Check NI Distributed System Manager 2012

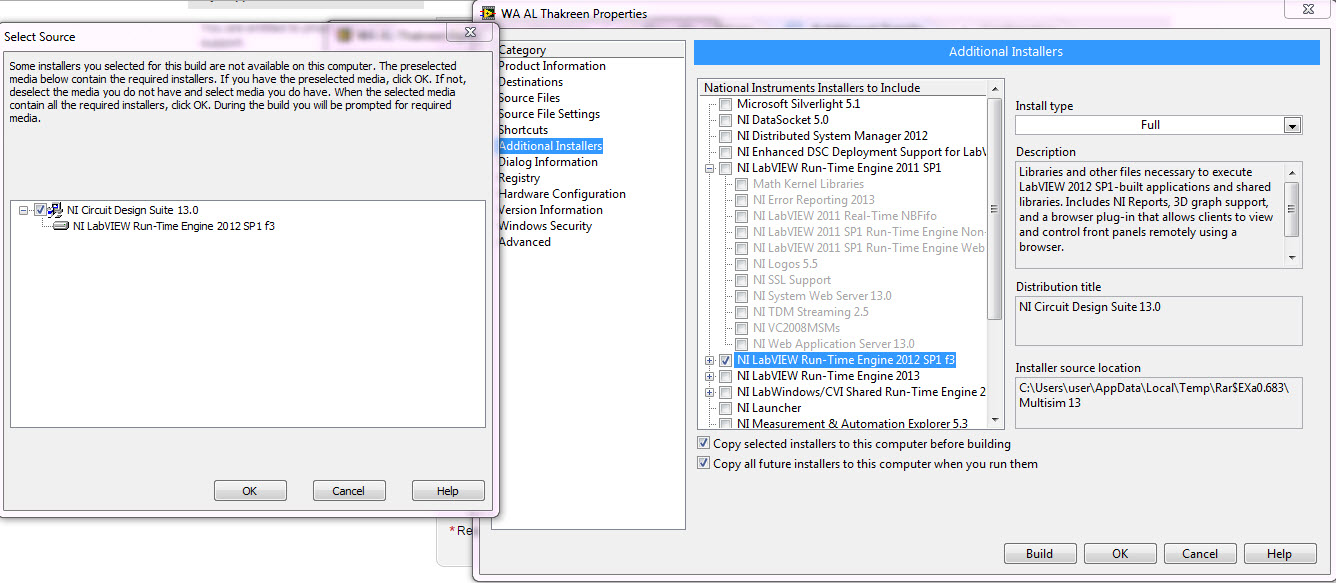pos(725,136)
